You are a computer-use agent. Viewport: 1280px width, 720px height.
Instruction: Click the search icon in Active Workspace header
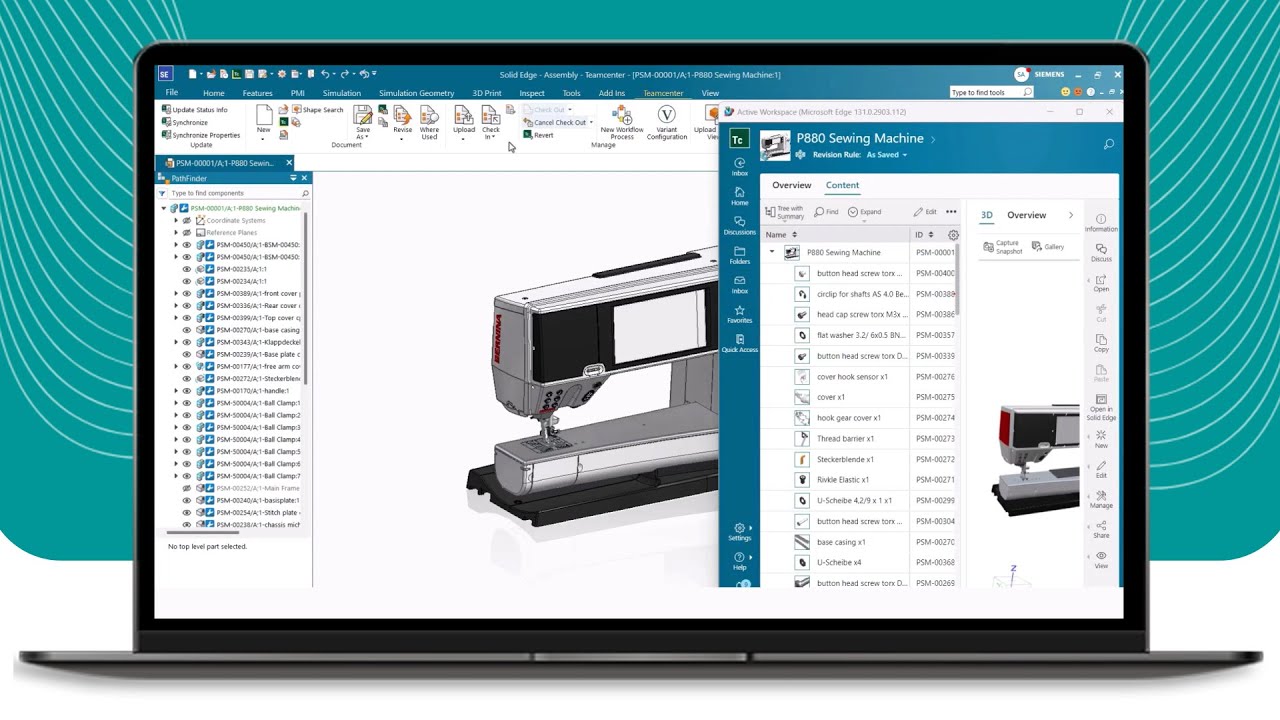[x=1108, y=144]
